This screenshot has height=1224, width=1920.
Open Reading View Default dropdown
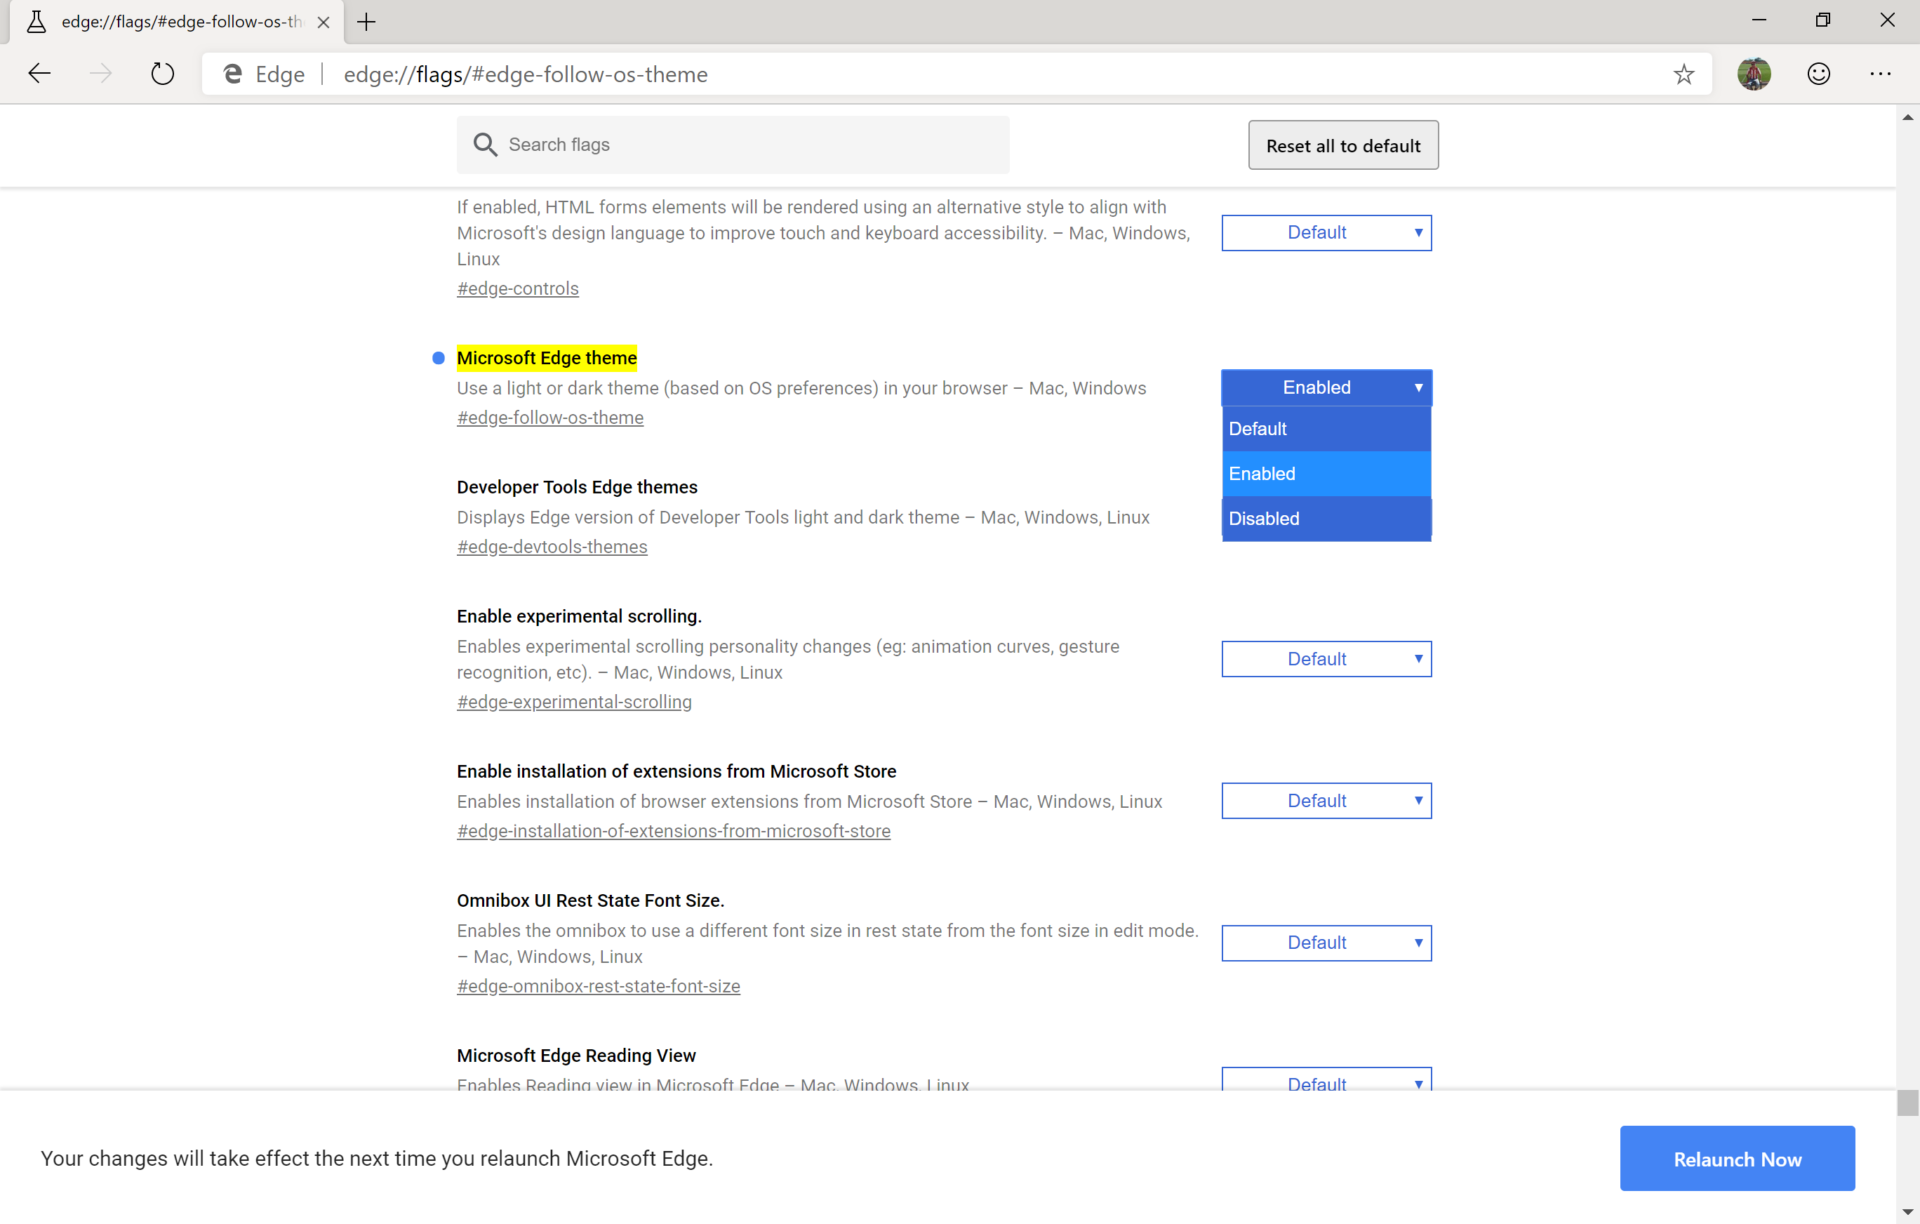[1327, 1080]
